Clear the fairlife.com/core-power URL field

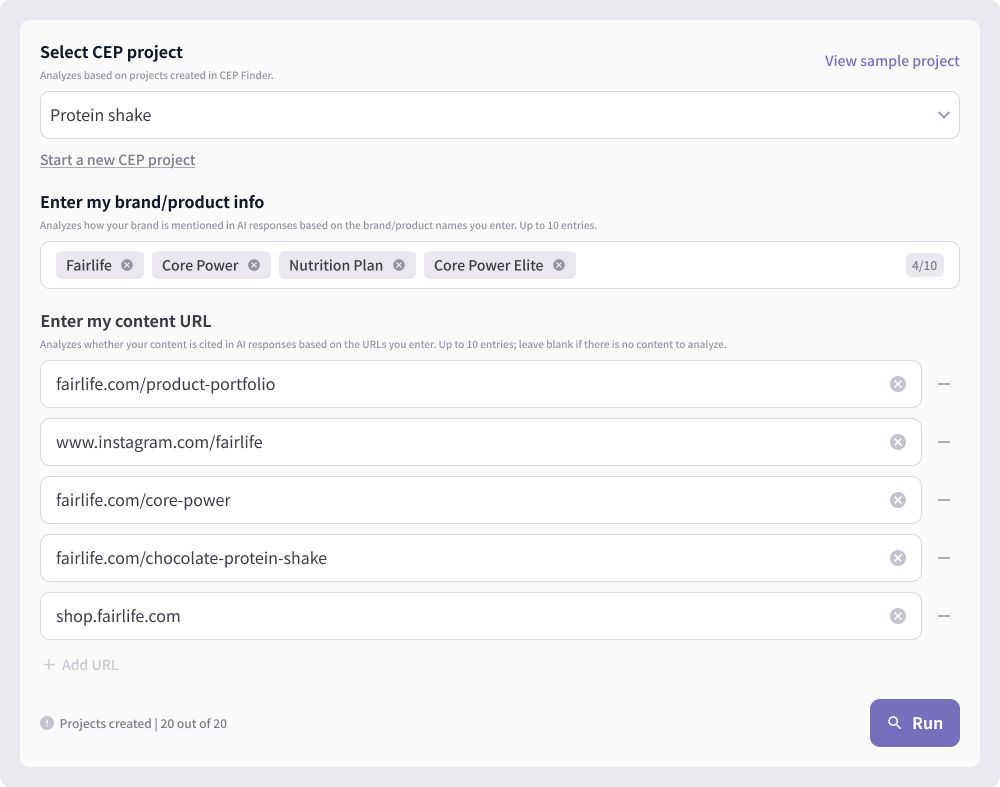coord(897,500)
